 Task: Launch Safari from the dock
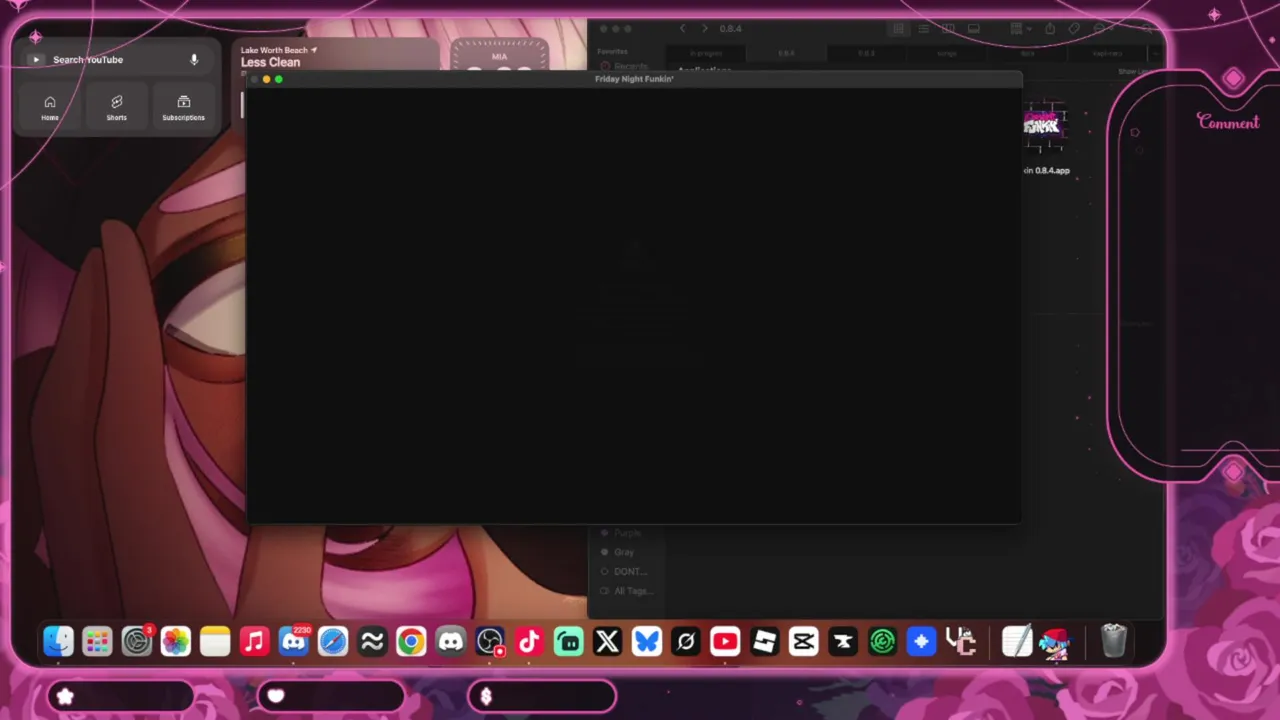(333, 641)
